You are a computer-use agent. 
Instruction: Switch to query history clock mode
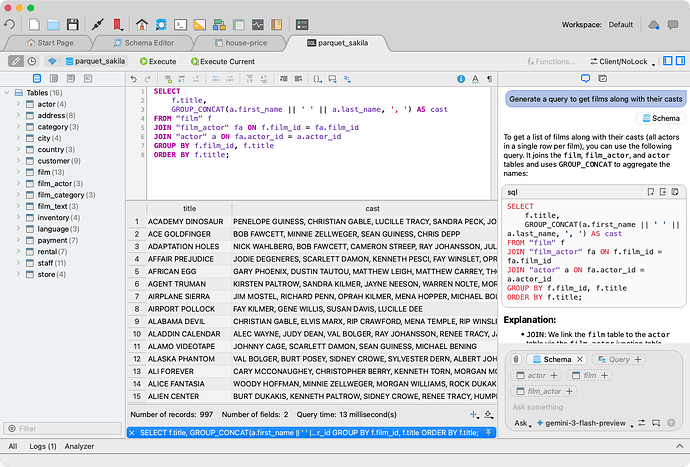(32, 61)
